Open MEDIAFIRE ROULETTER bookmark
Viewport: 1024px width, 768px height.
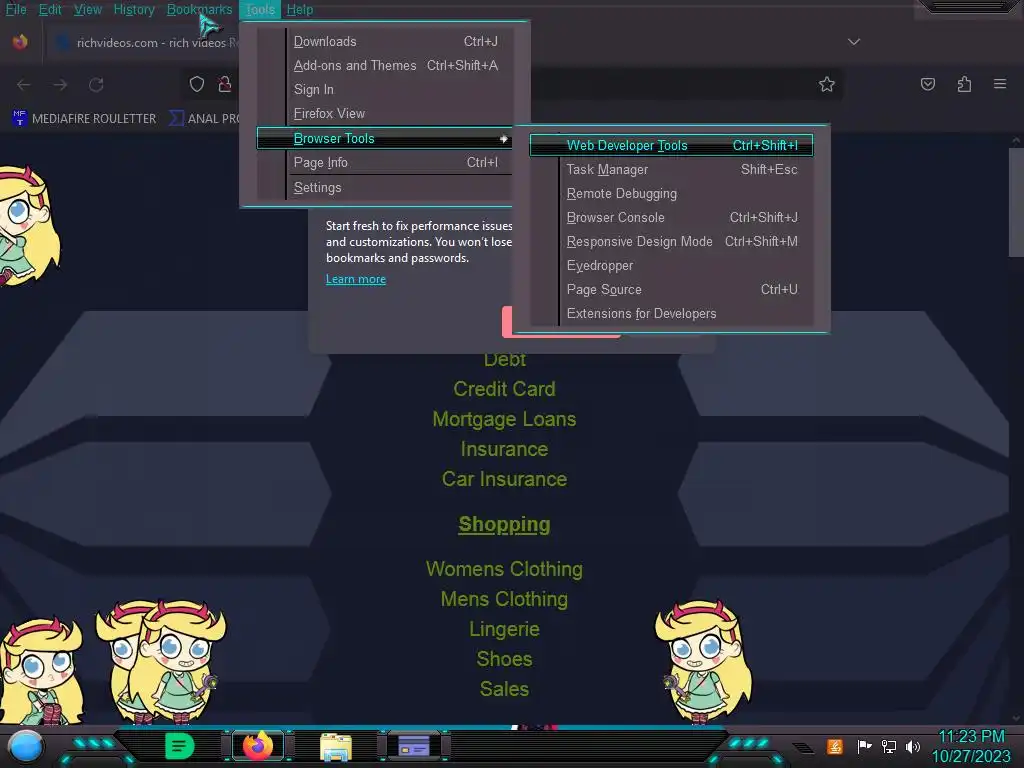(x=84, y=118)
